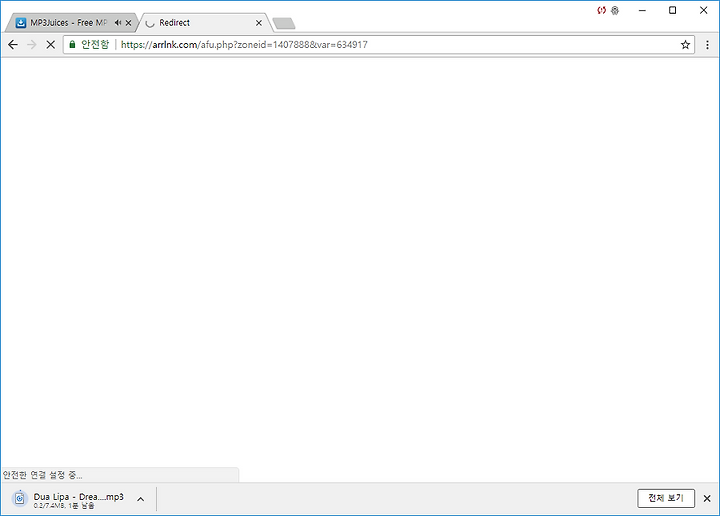Open a new tab
This screenshot has width=720, height=516.
coord(284,23)
